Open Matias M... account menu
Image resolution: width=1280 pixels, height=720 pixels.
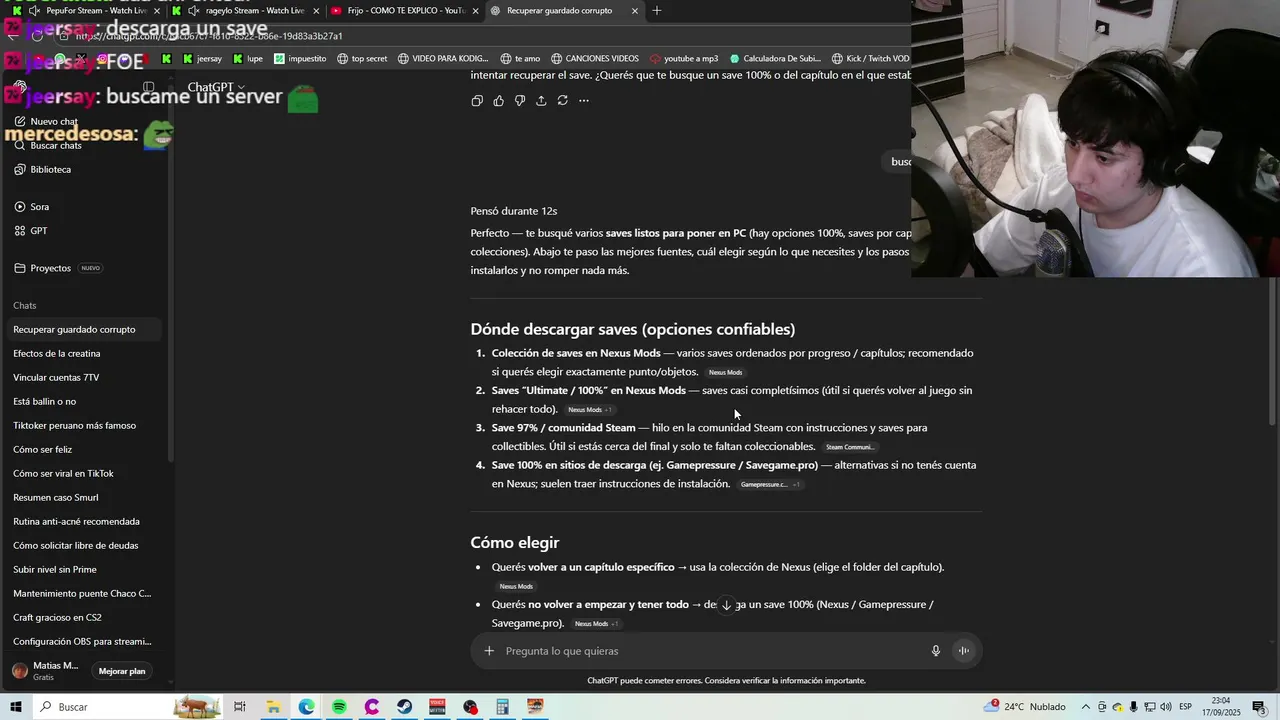click(x=45, y=671)
